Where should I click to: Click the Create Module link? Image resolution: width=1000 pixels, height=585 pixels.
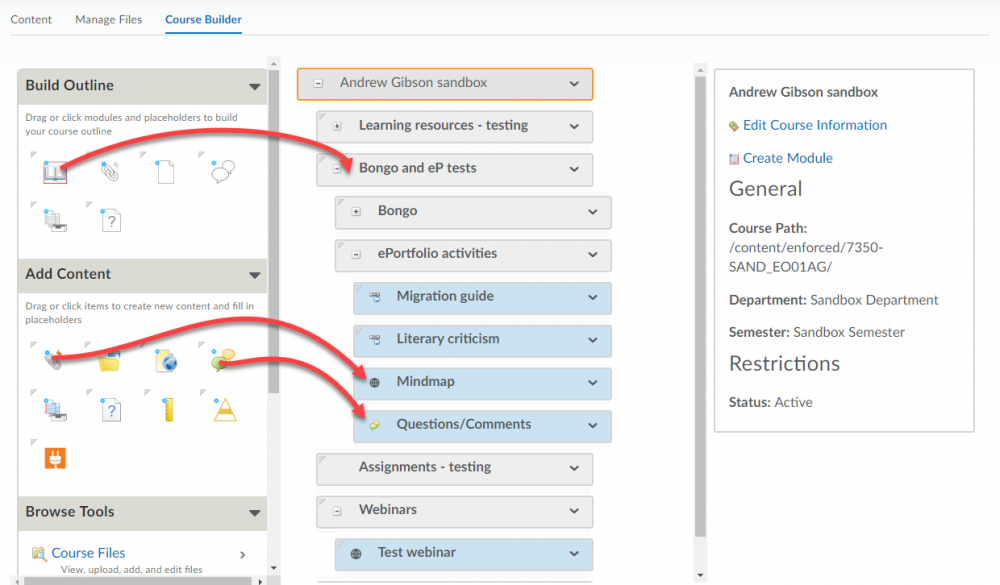tap(788, 158)
